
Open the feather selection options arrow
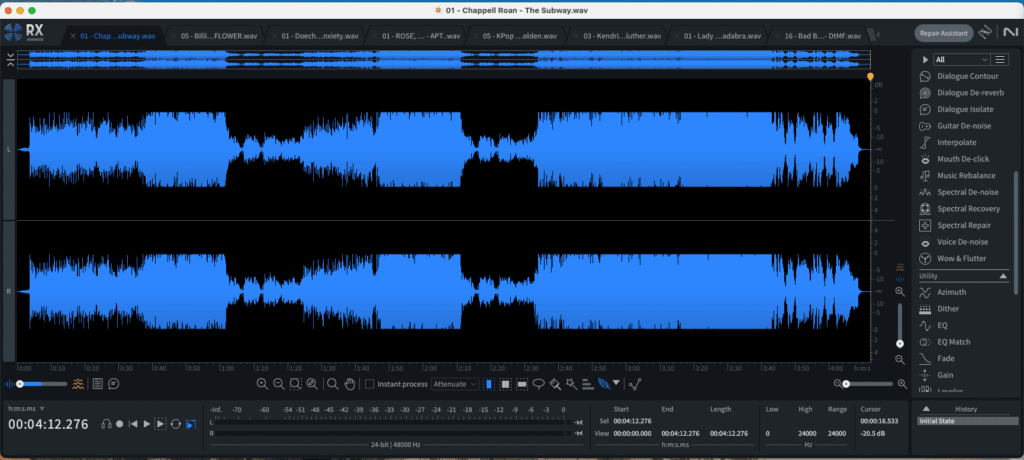click(616, 383)
